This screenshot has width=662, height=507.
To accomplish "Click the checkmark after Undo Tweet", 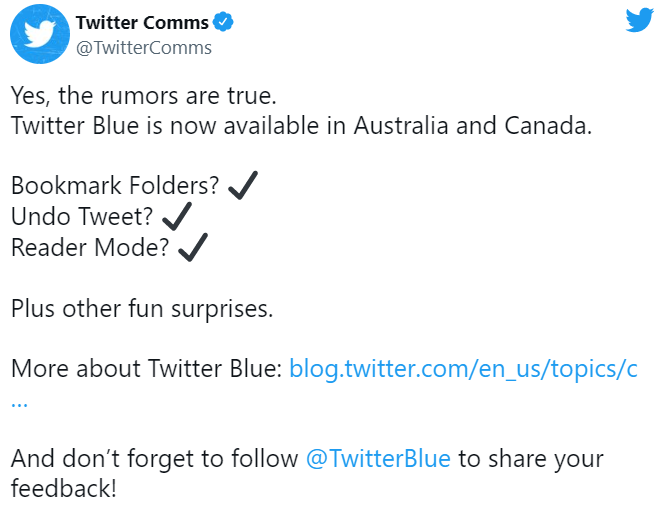I will click(177, 215).
